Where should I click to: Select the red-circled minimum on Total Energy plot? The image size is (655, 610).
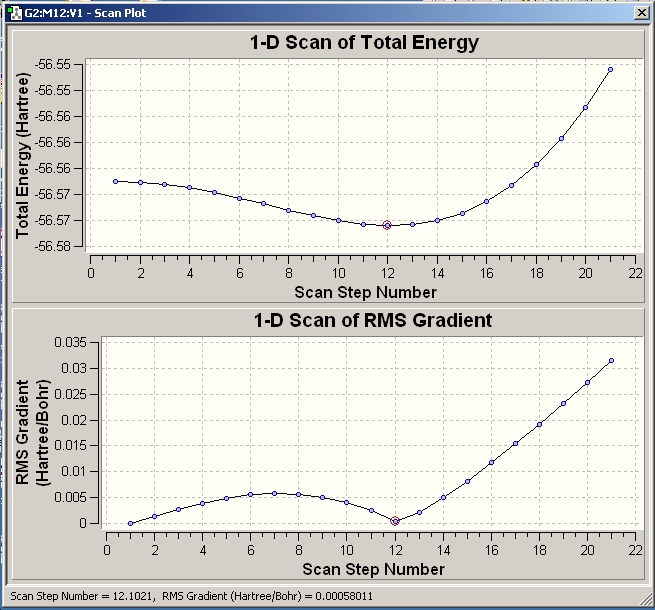click(387, 225)
